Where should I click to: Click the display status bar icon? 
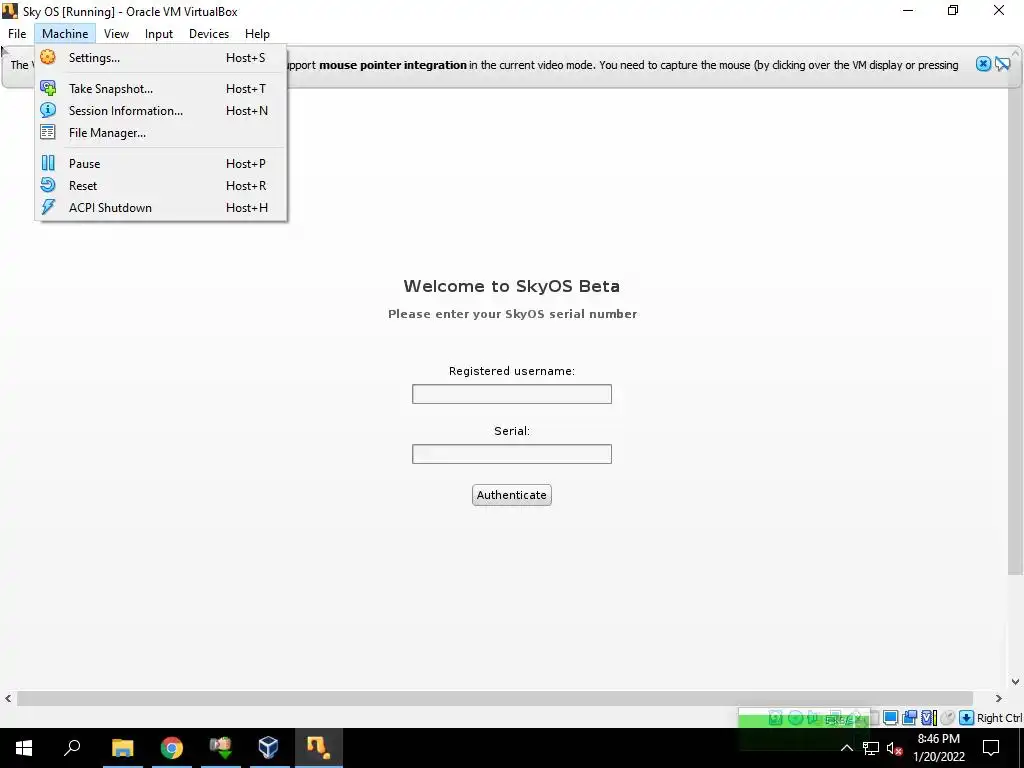tap(890, 718)
